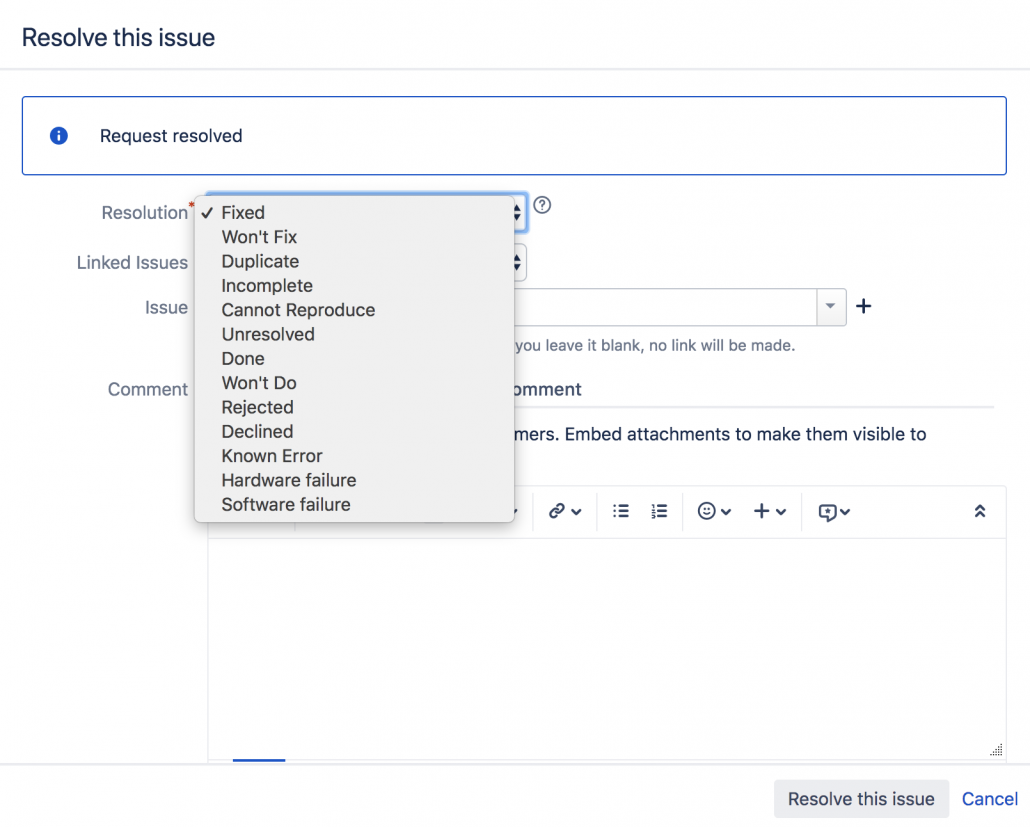This screenshot has width=1030, height=827.
Task: Toggle numbered list in comment editor
Action: [x=659, y=511]
